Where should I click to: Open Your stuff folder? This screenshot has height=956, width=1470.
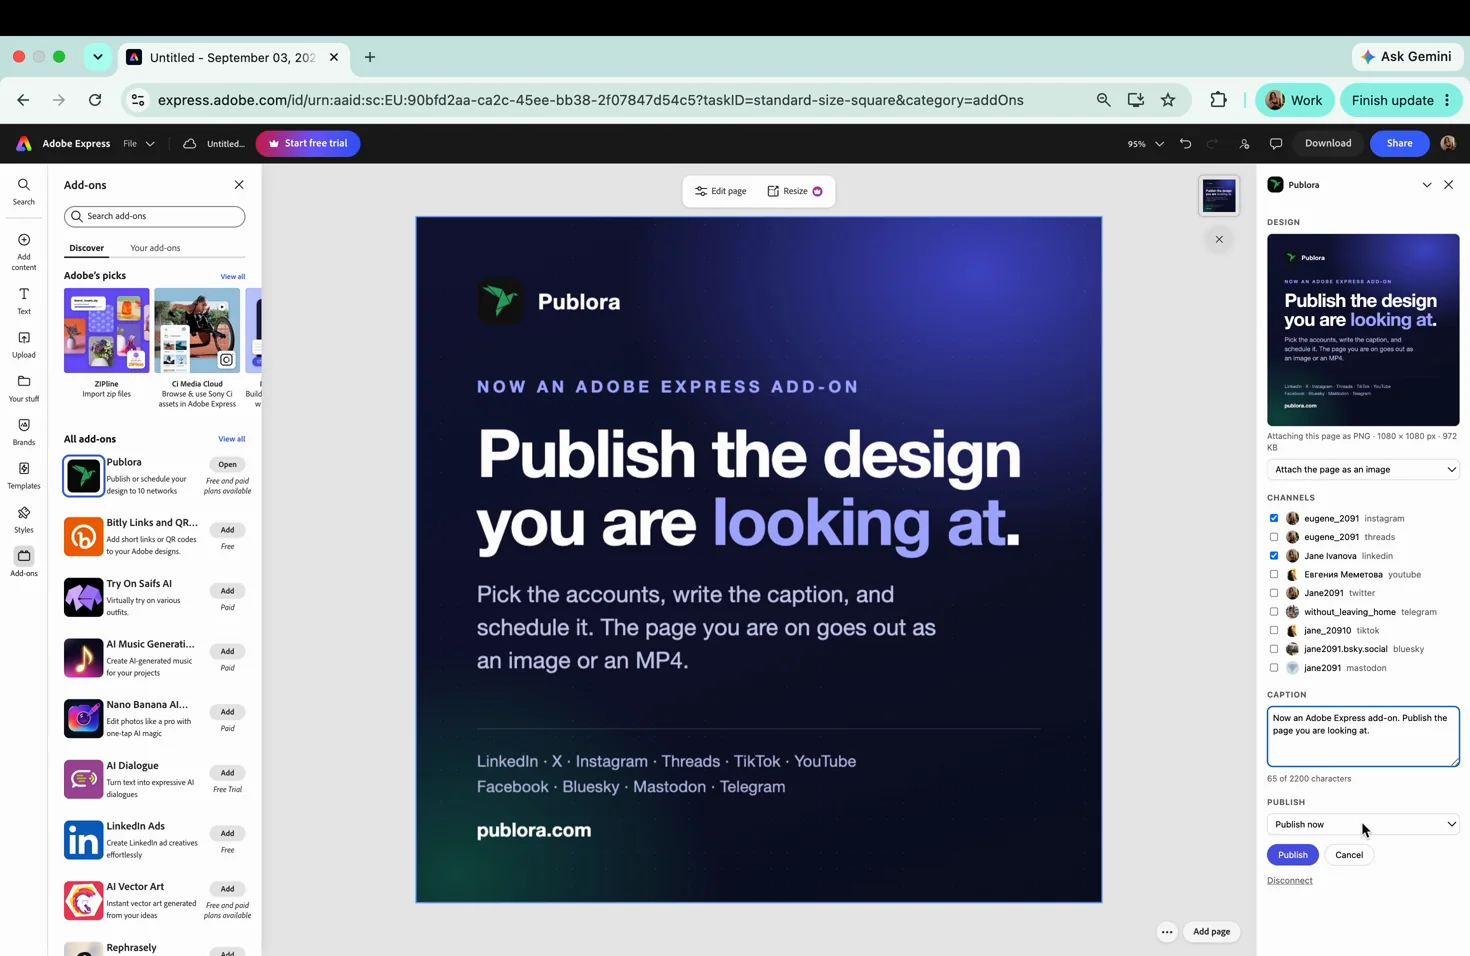click(x=24, y=389)
